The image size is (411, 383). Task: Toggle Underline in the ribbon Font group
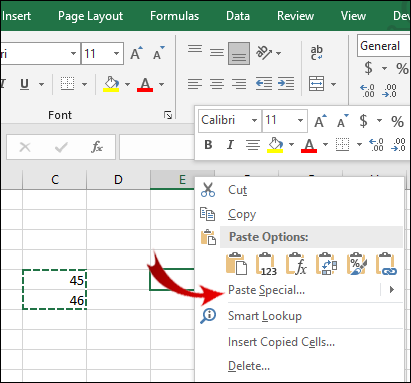(x=24, y=84)
